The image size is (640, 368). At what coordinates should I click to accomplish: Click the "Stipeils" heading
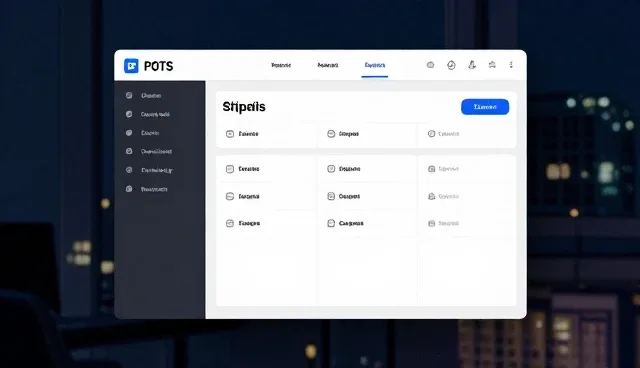click(244, 107)
